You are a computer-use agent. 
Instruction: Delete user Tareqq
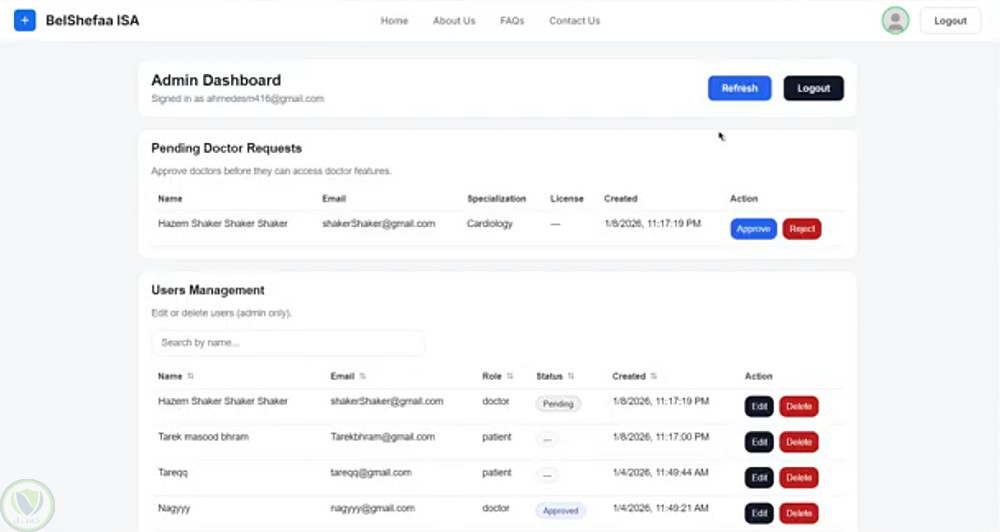798,478
